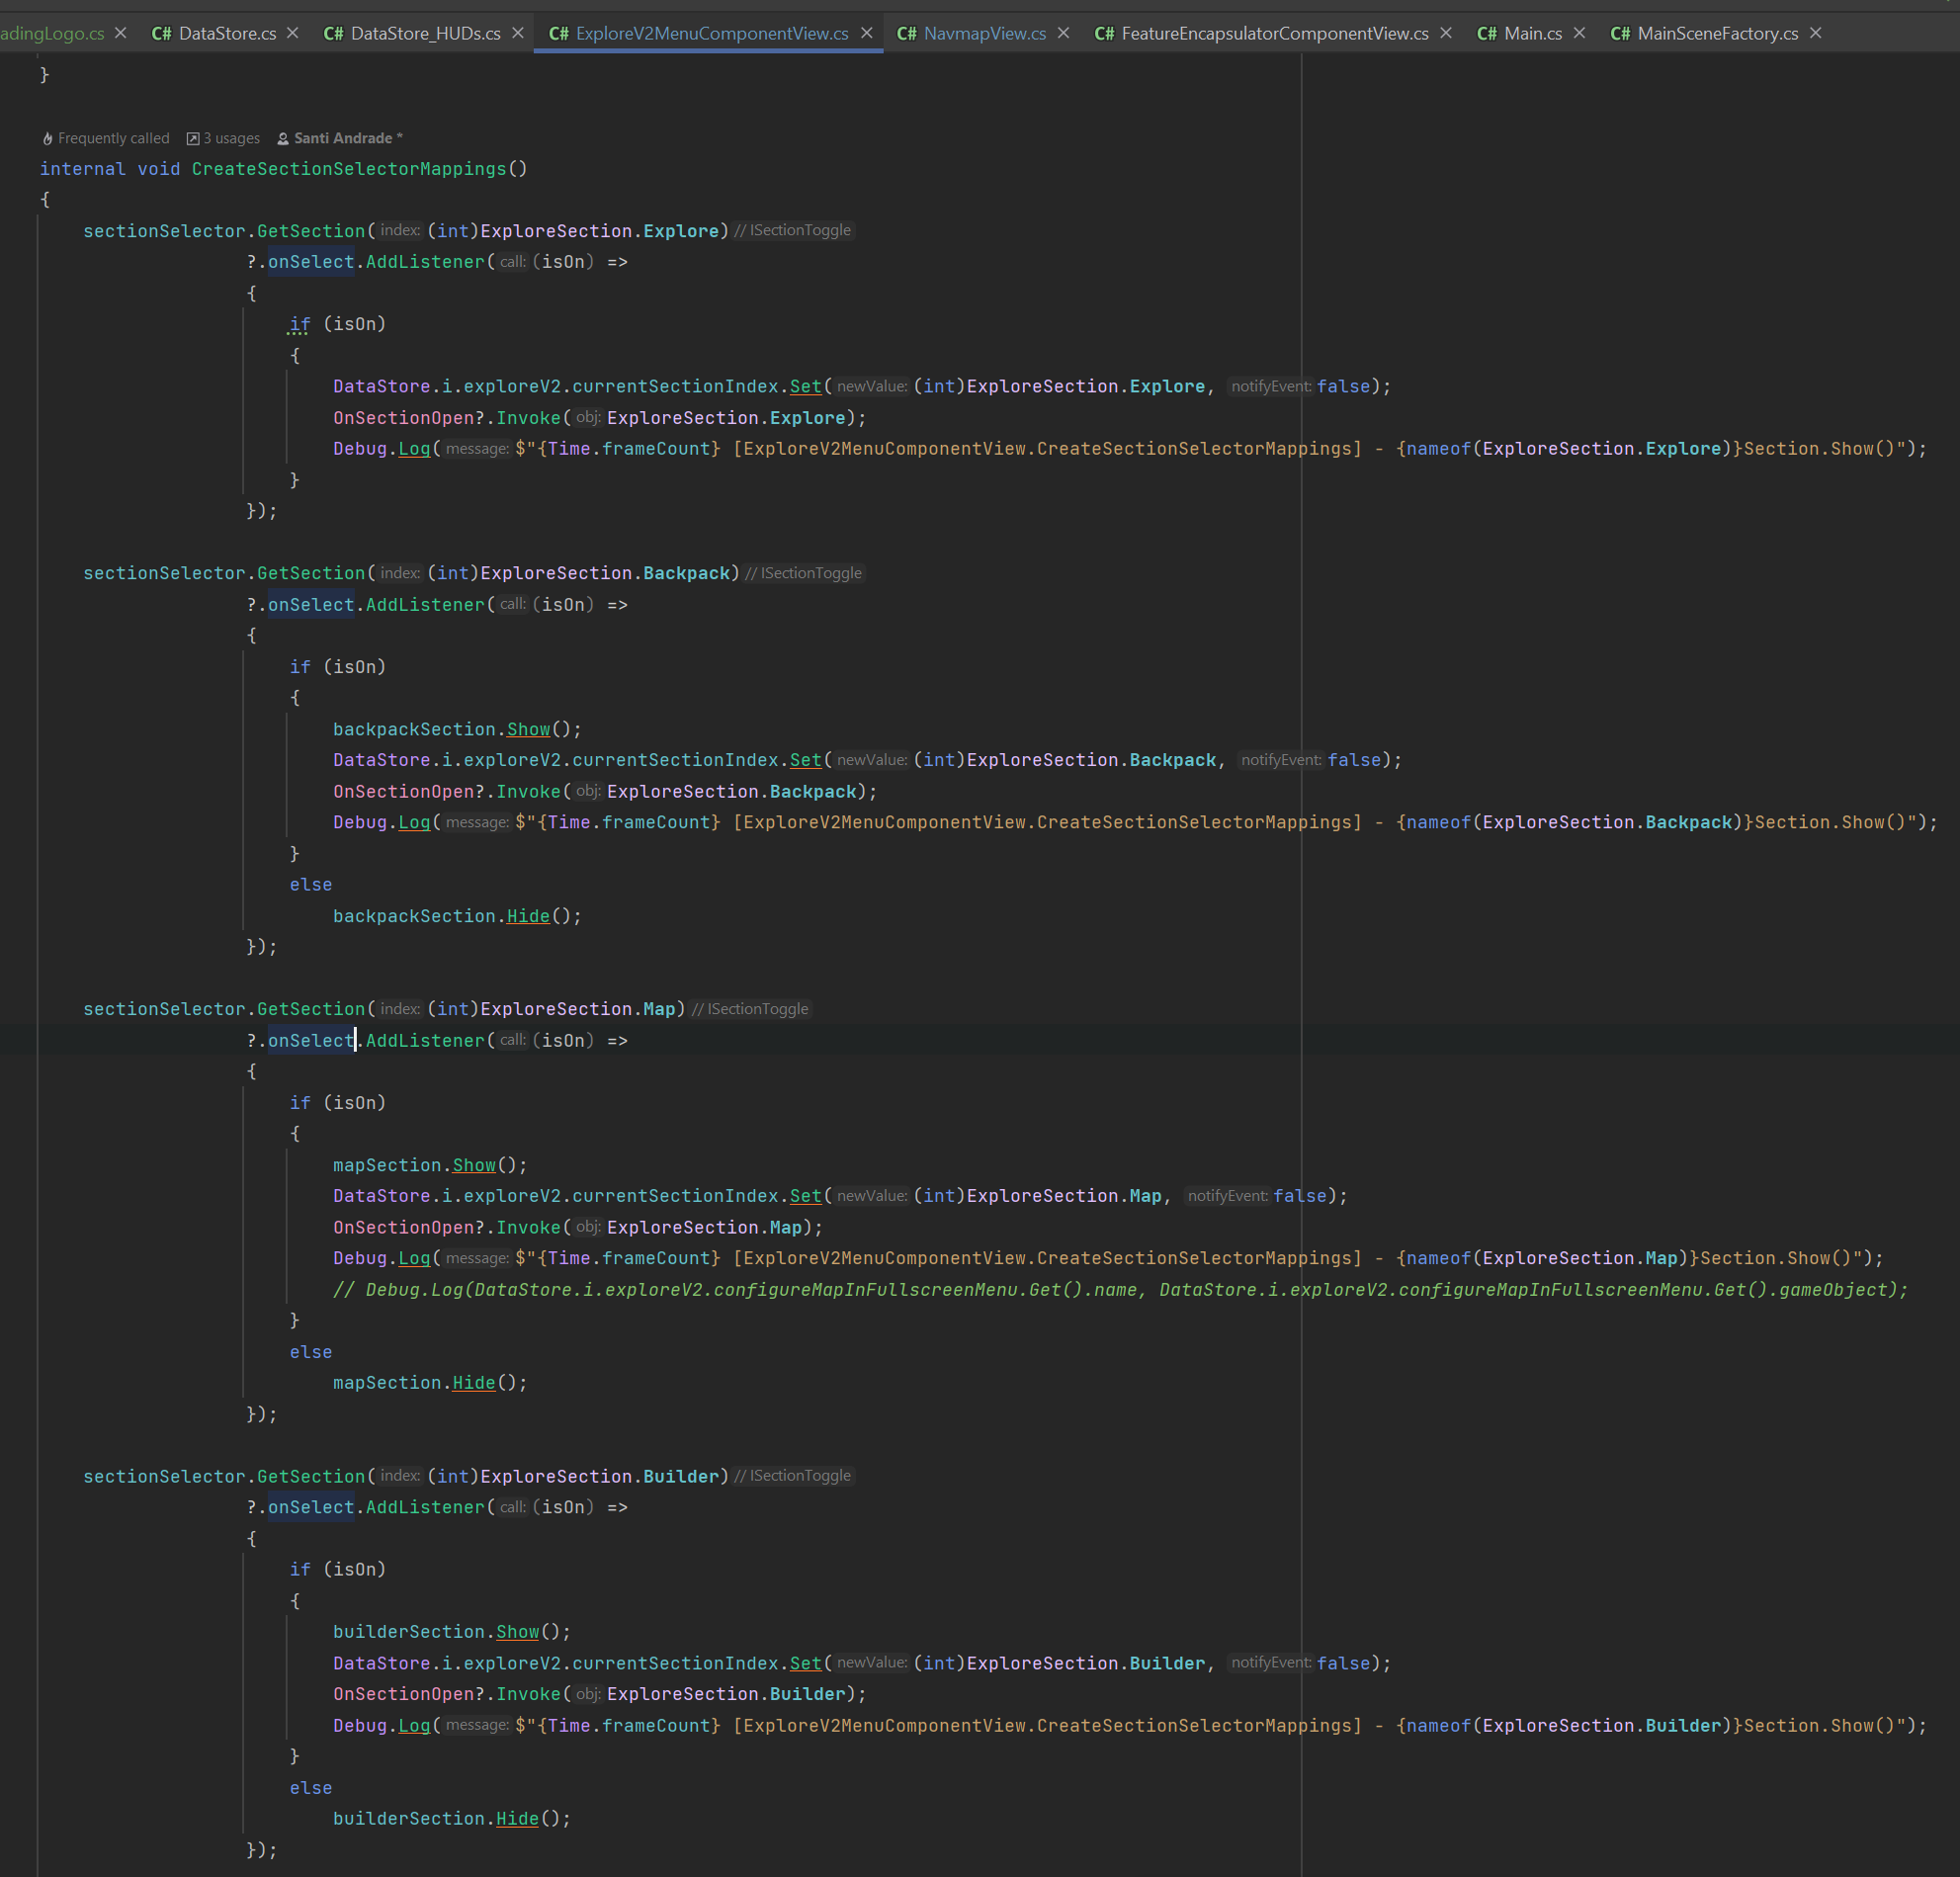Click the underlined Show call on mapSection

coord(474,1165)
